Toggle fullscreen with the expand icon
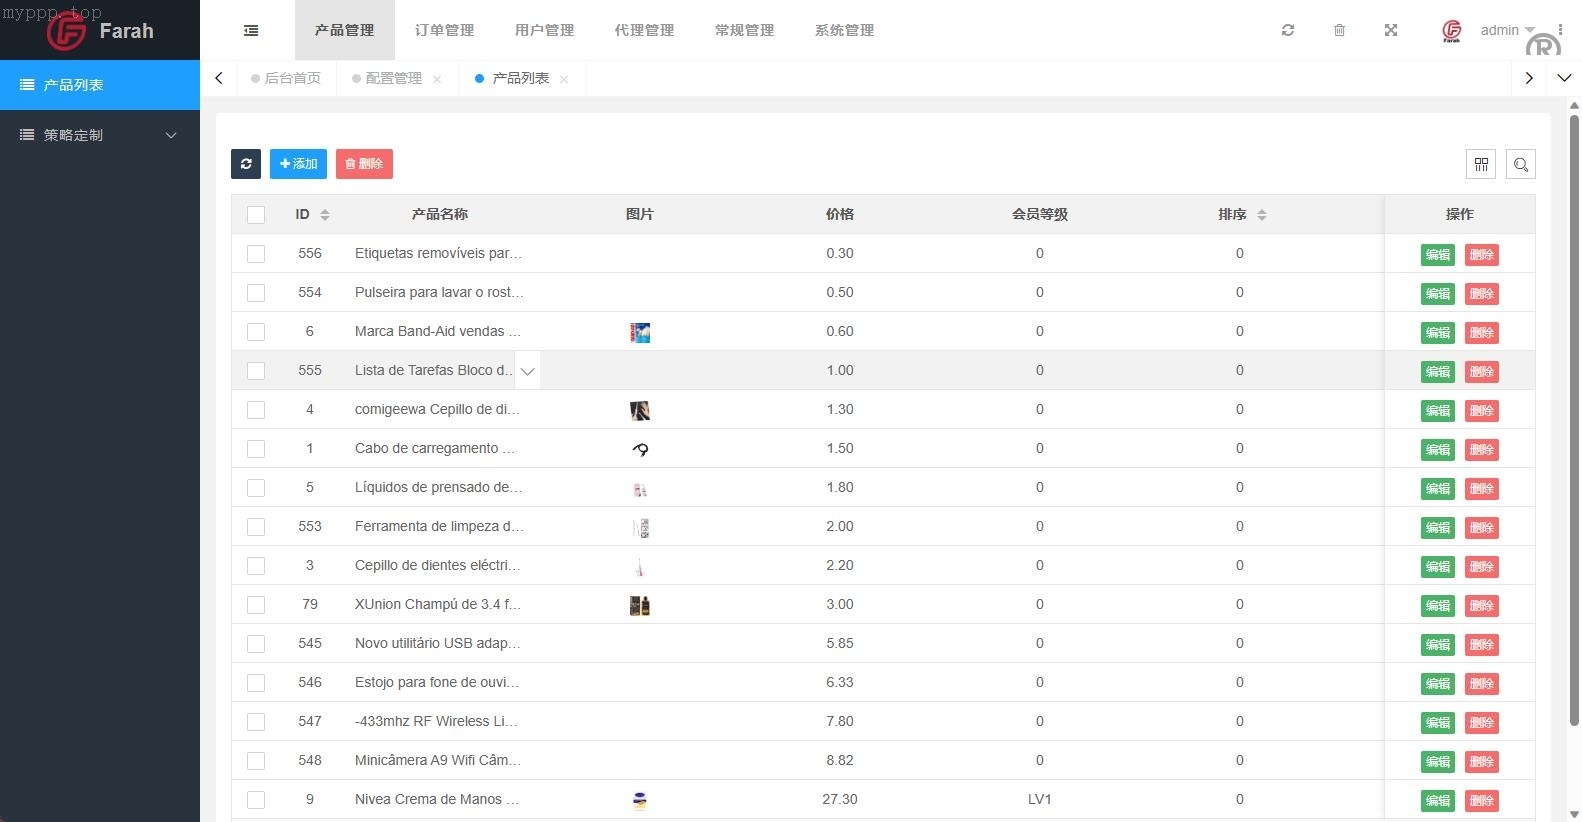 pyautogui.click(x=1390, y=30)
